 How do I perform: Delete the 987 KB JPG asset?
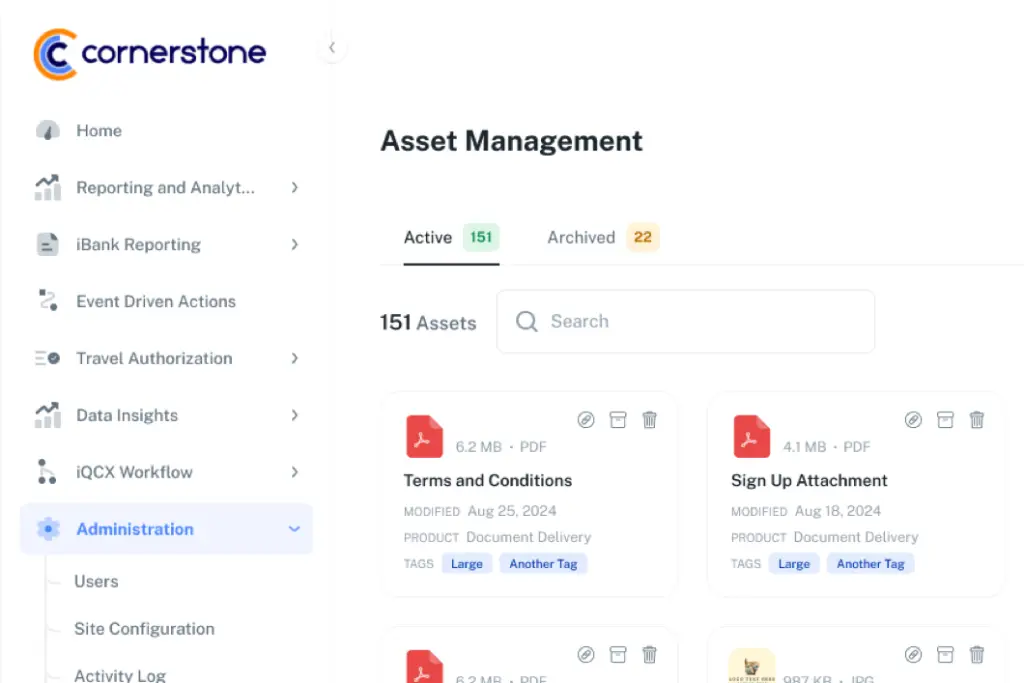pyautogui.click(x=976, y=654)
